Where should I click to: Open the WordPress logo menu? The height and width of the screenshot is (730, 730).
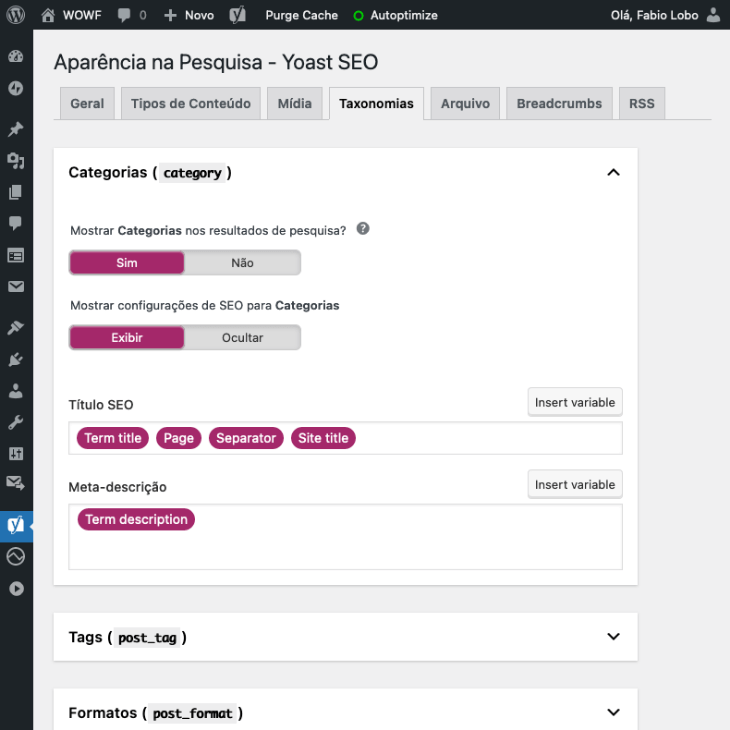(15, 15)
